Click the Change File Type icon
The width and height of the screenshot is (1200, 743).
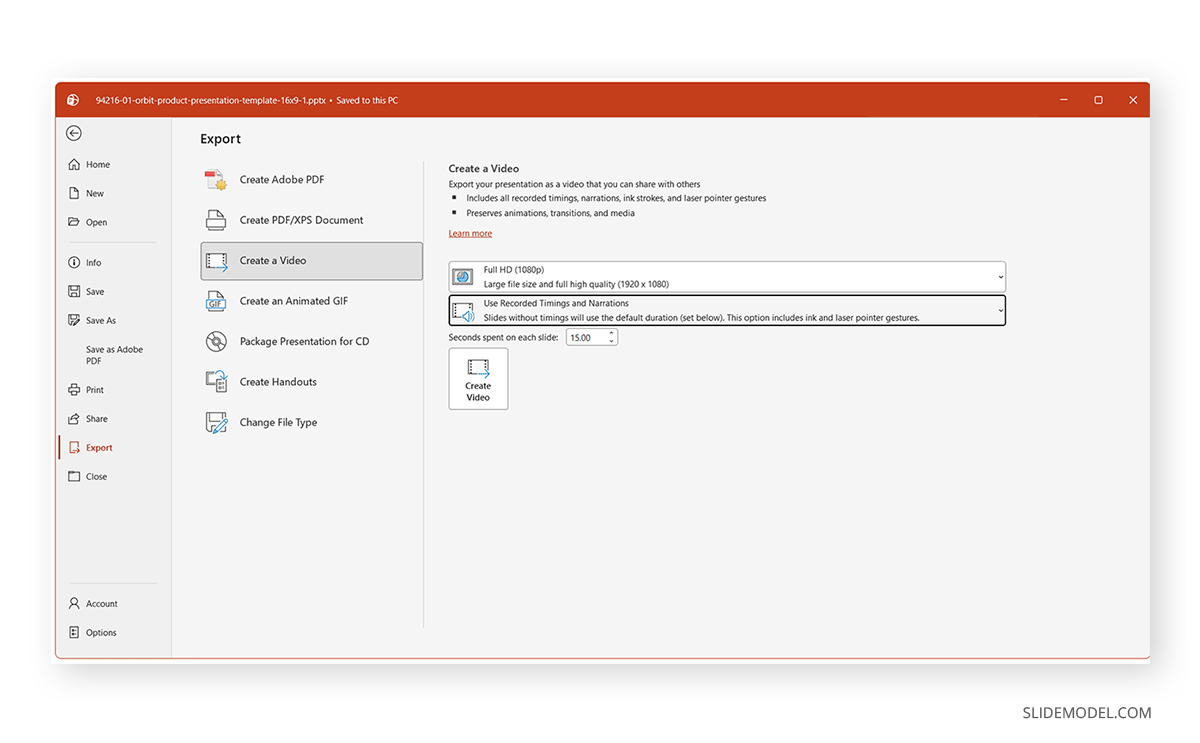pyautogui.click(x=216, y=422)
